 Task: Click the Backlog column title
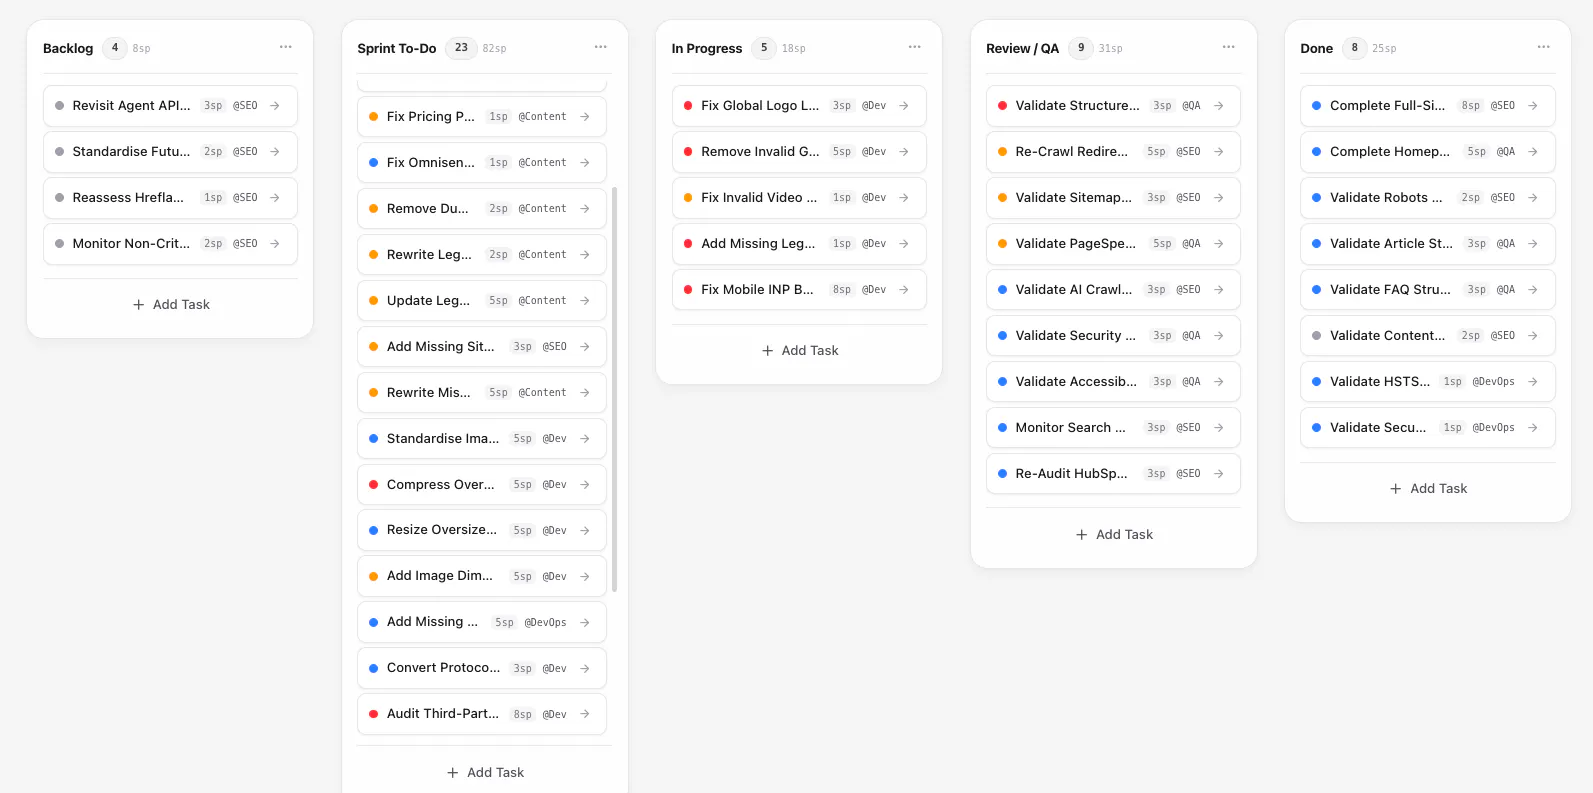[x=68, y=48]
